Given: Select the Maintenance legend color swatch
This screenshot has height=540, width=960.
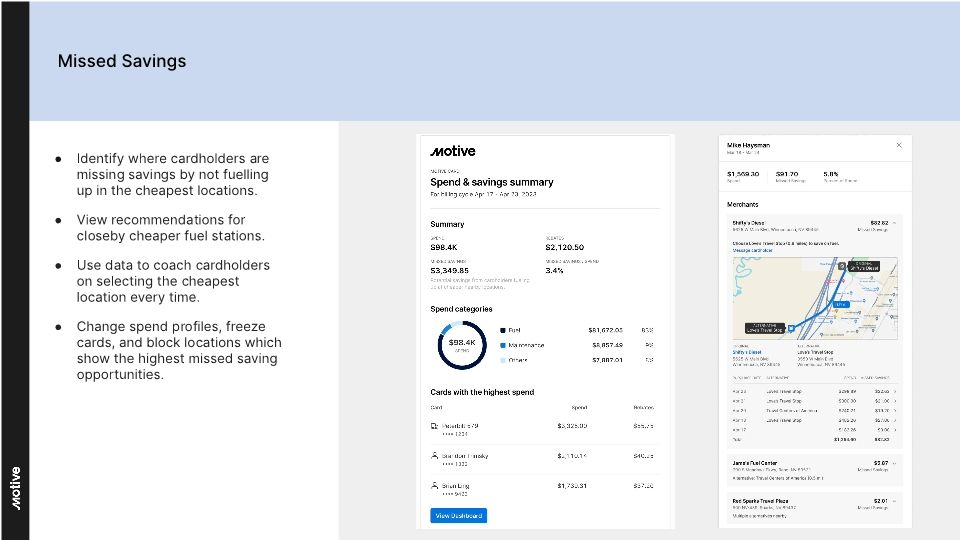Looking at the screenshot, I should point(503,345).
